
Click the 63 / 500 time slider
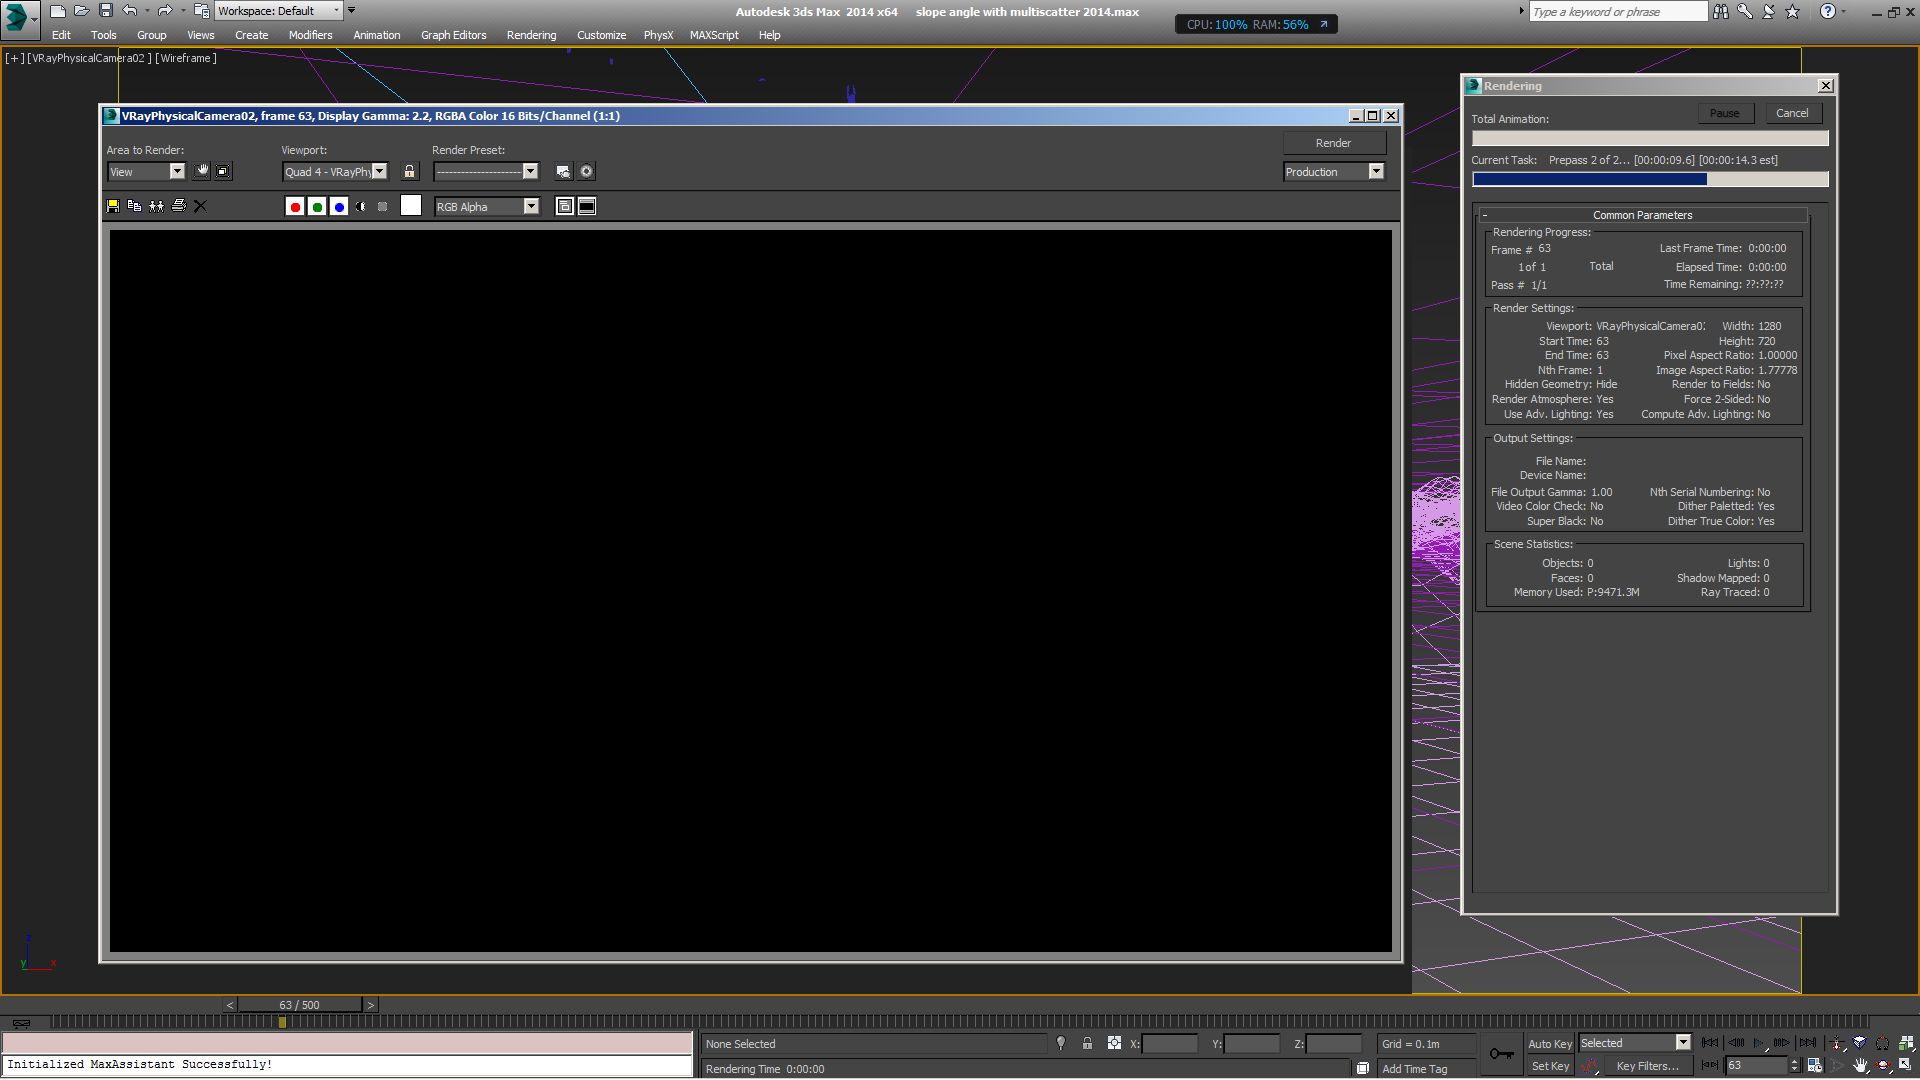click(x=300, y=1005)
